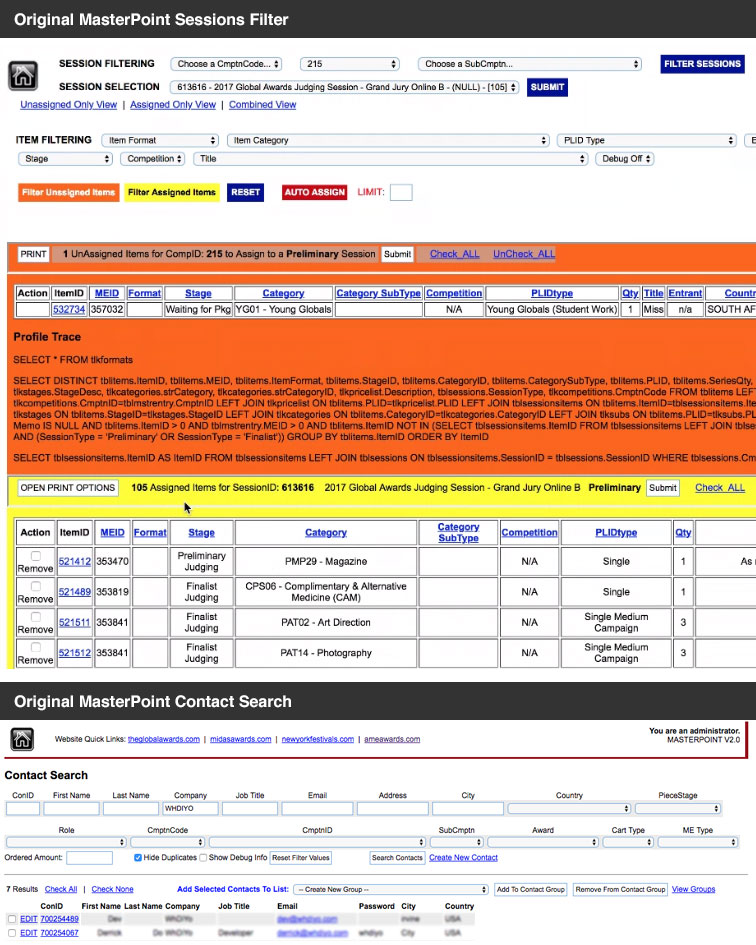Viewport: 756px width, 945px height.
Task: Click the home icon in Contact Search
Action: tap(22, 739)
